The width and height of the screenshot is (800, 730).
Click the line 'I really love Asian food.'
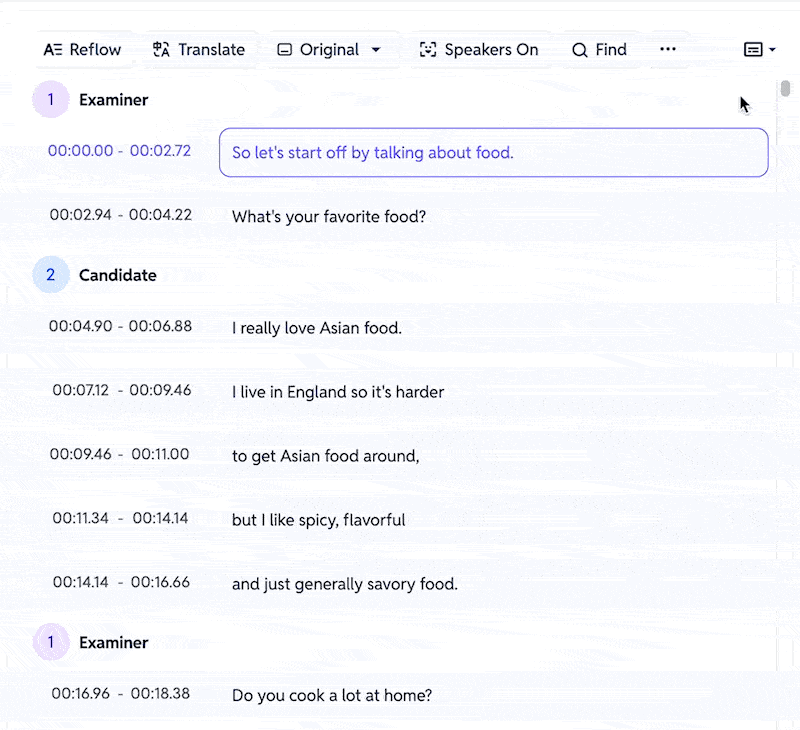click(x=317, y=328)
